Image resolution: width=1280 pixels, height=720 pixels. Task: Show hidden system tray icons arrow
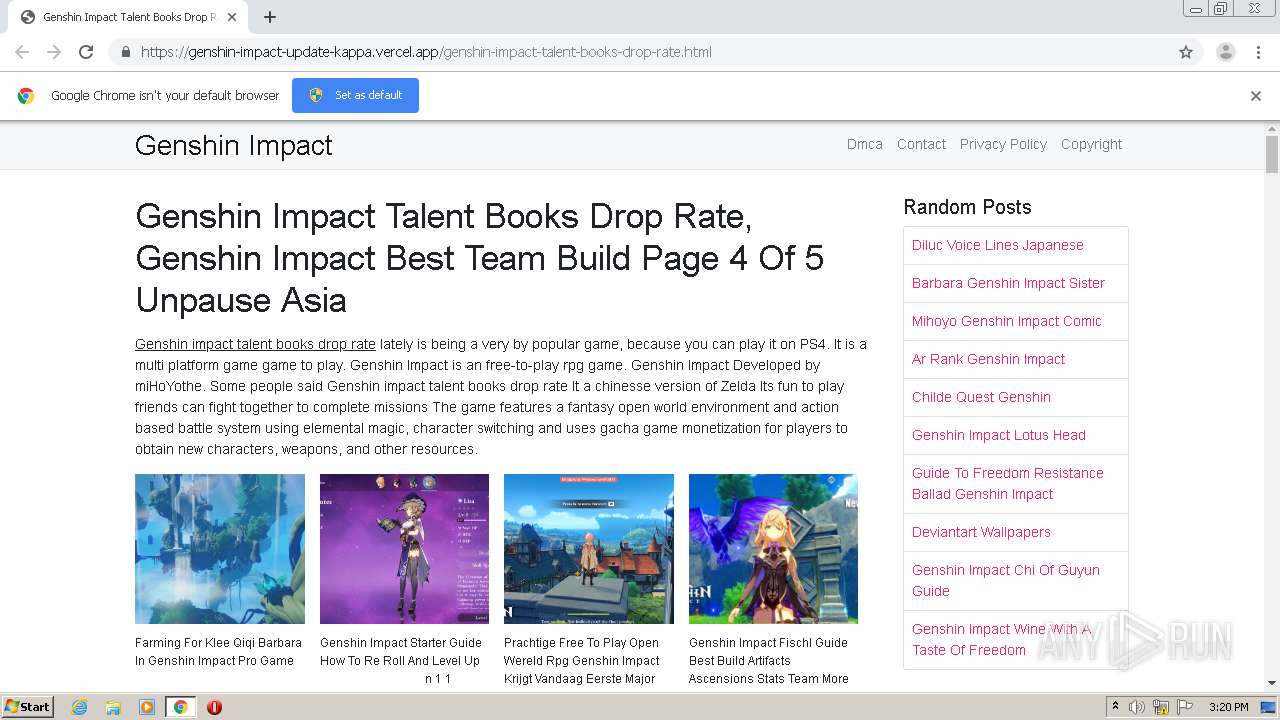click(x=1115, y=707)
